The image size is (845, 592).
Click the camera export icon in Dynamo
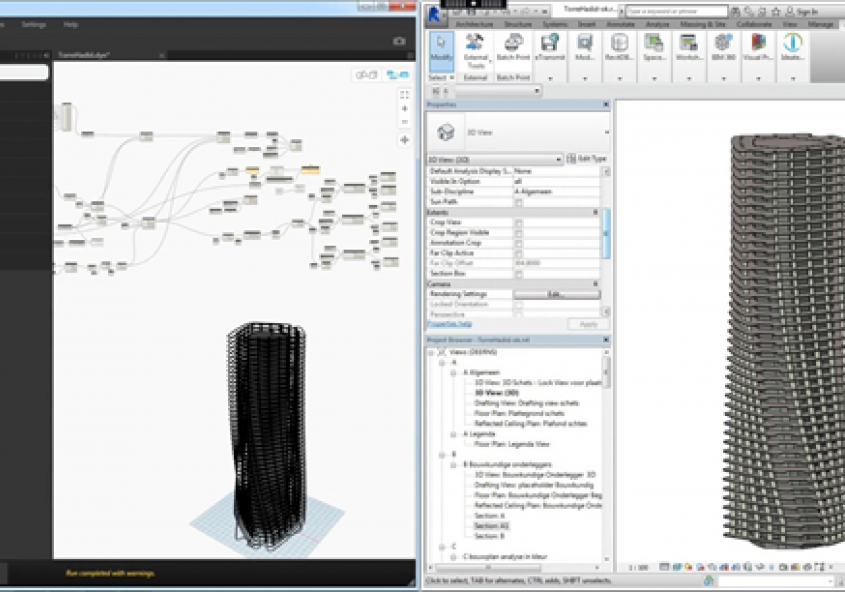coord(399,41)
